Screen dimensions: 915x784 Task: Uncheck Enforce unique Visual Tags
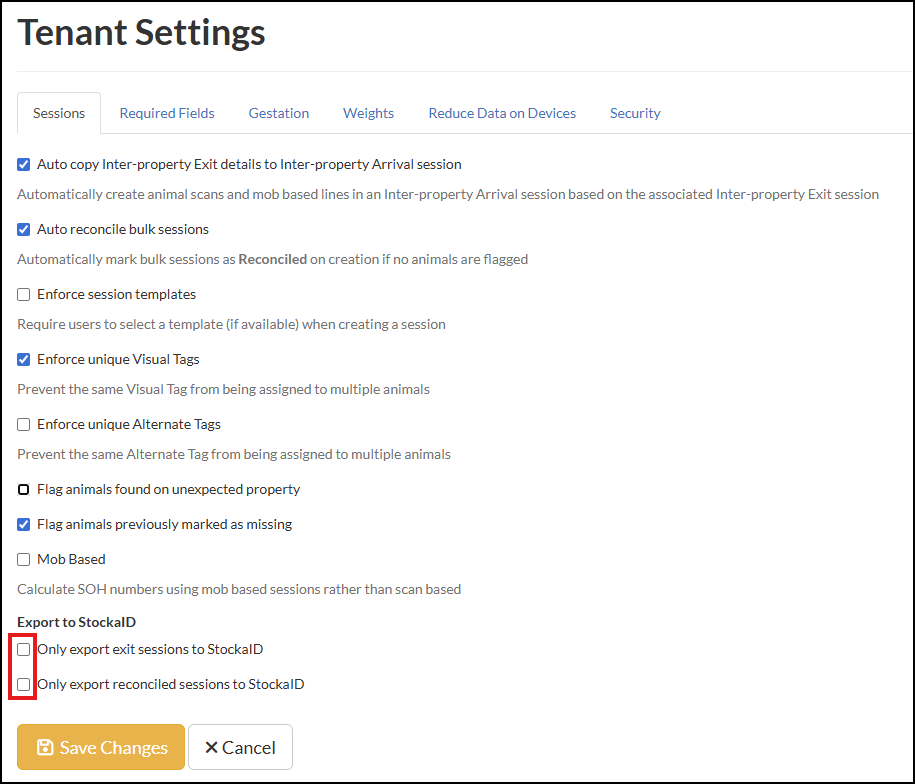[x=24, y=359]
